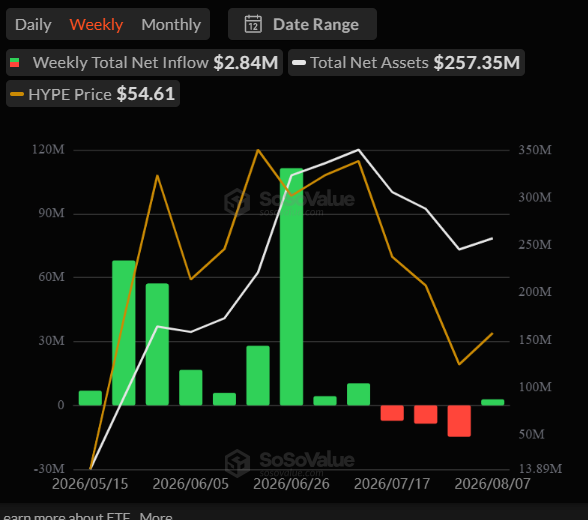
Task: Toggle the HYPE Price legend
Action: click(x=93, y=94)
